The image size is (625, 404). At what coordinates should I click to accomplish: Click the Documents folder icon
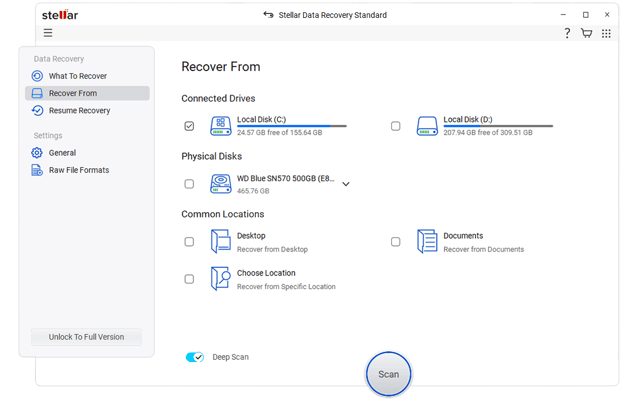click(427, 241)
